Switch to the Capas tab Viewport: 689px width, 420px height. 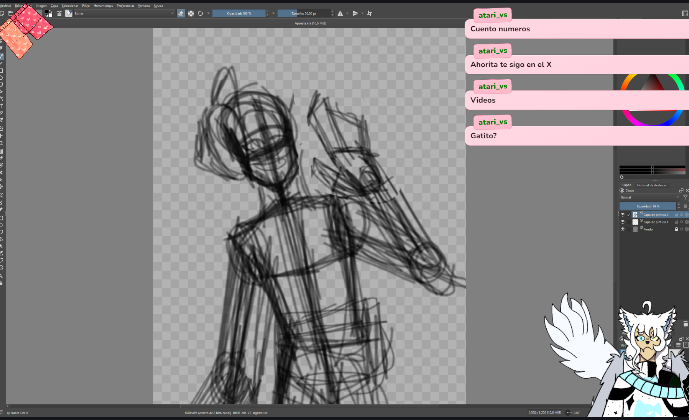pyautogui.click(x=627, y=185)
